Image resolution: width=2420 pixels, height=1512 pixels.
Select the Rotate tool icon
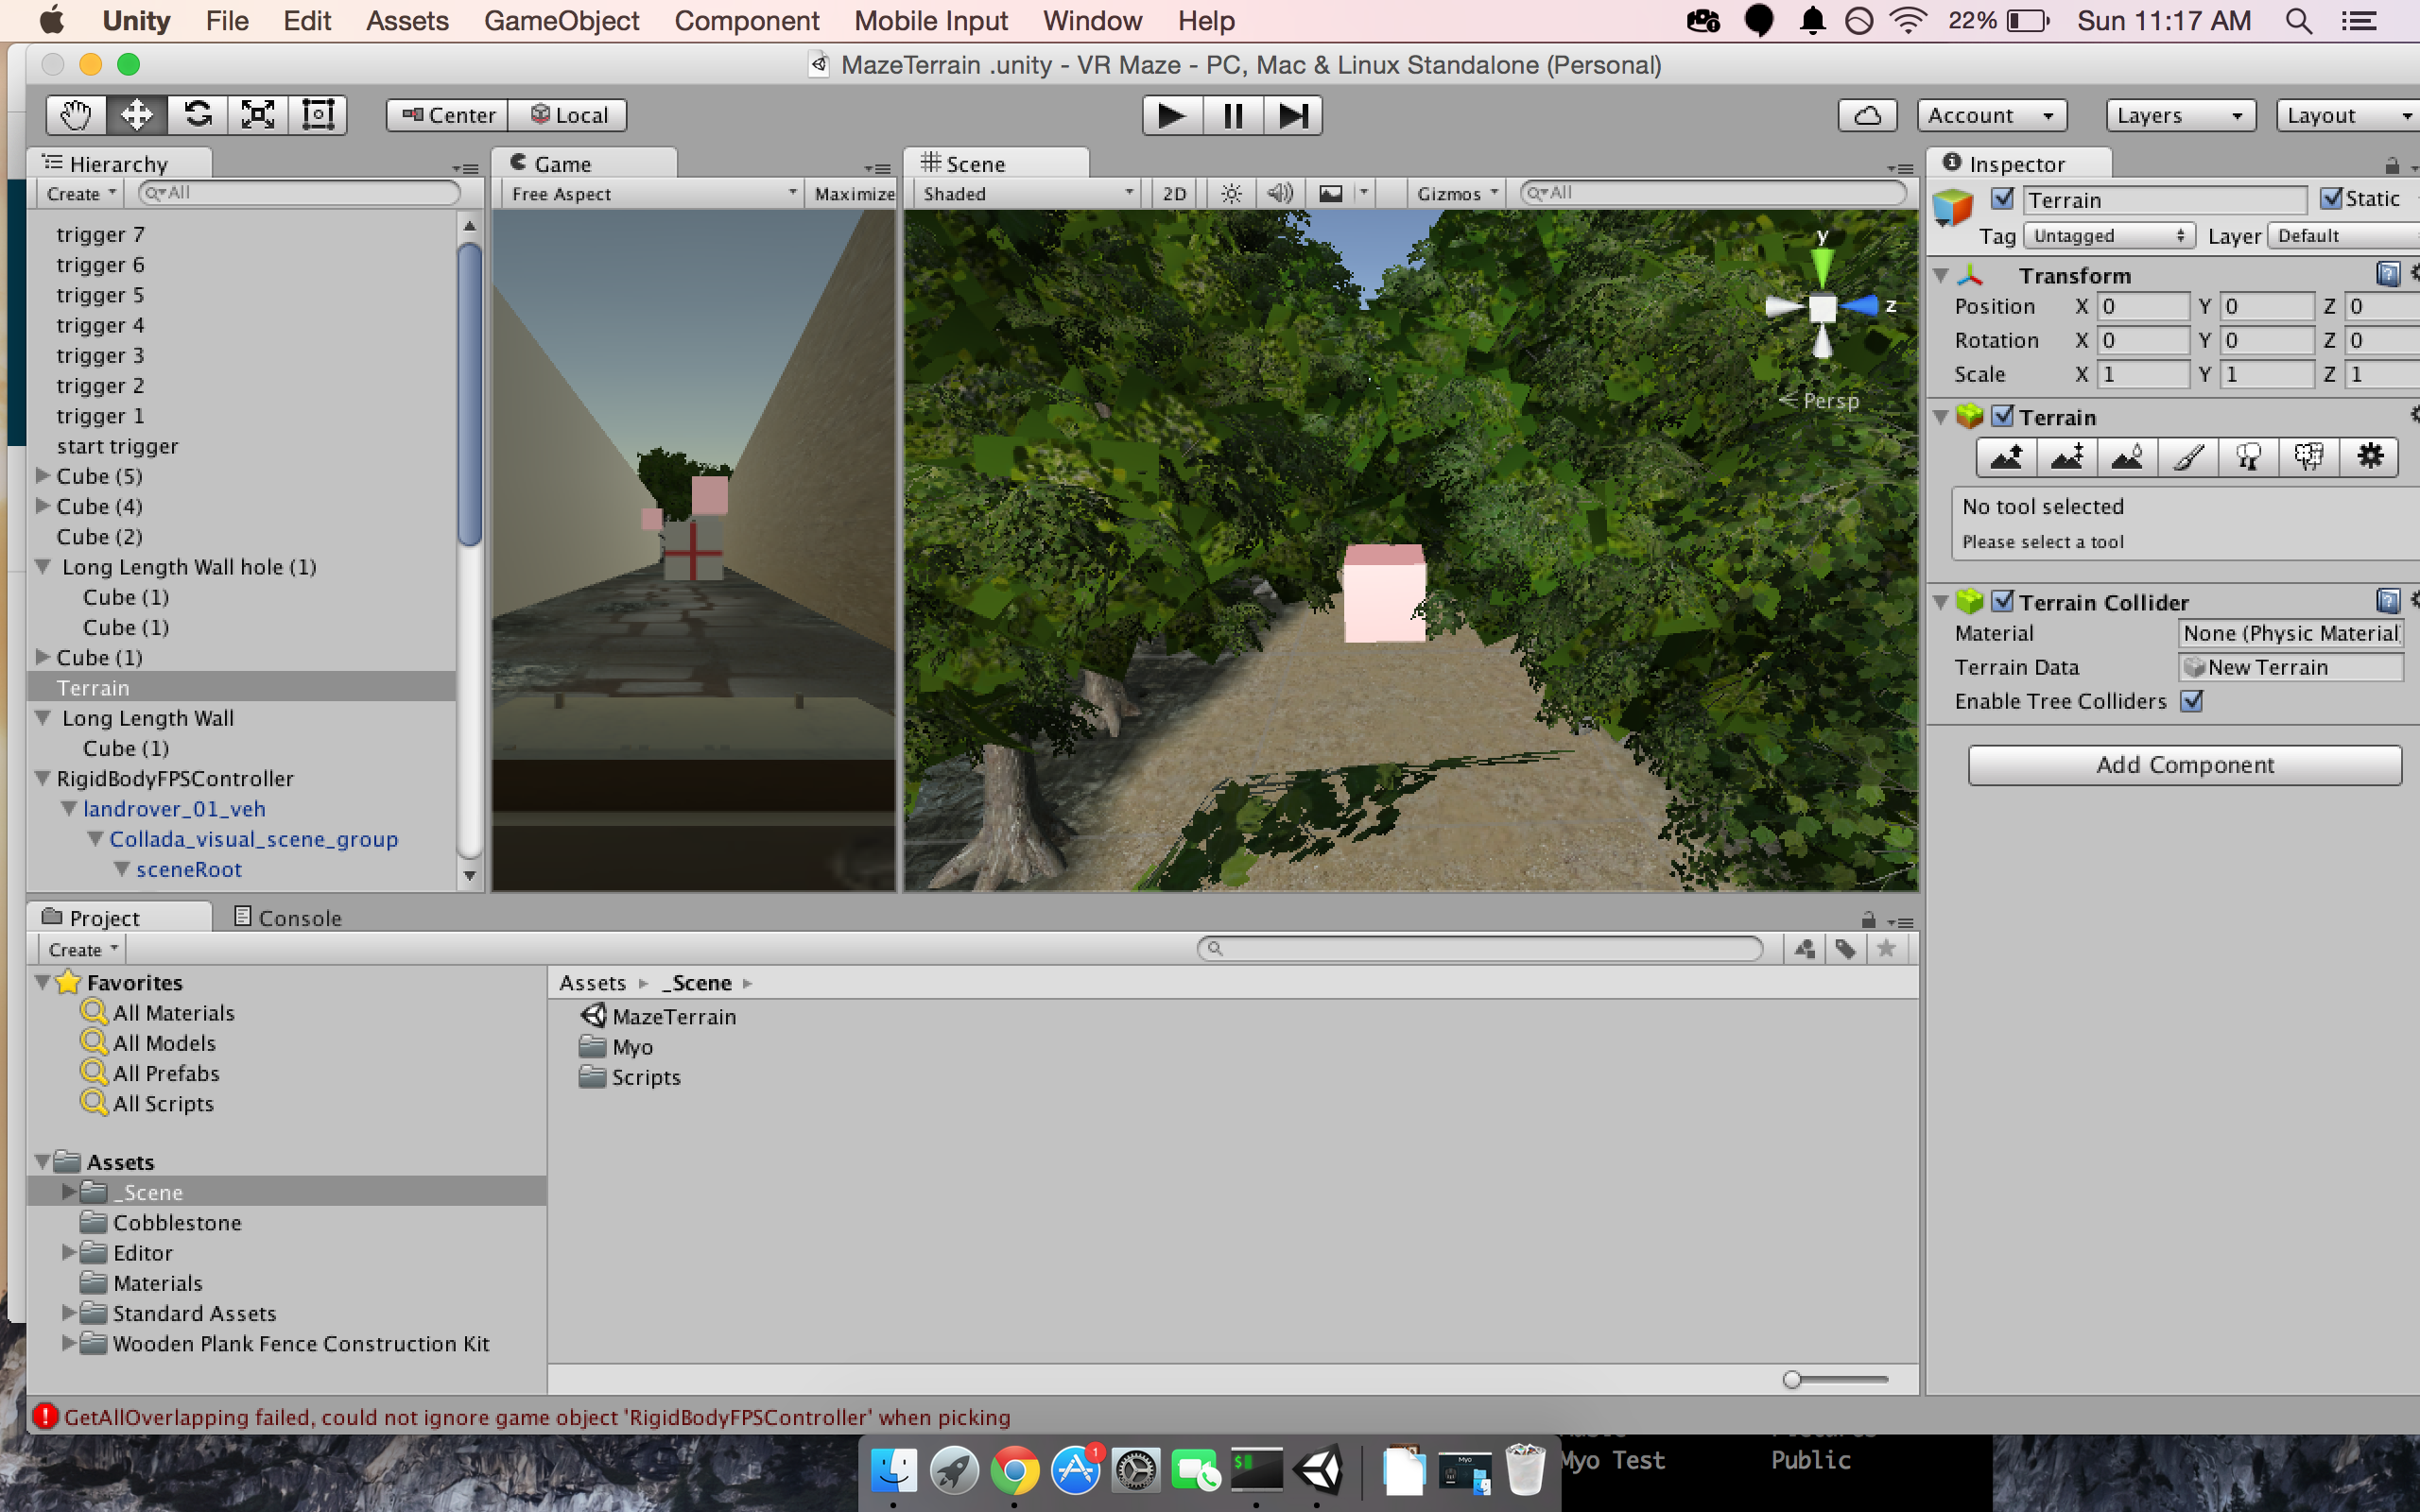pyautogui.click(x=197, y=115)
